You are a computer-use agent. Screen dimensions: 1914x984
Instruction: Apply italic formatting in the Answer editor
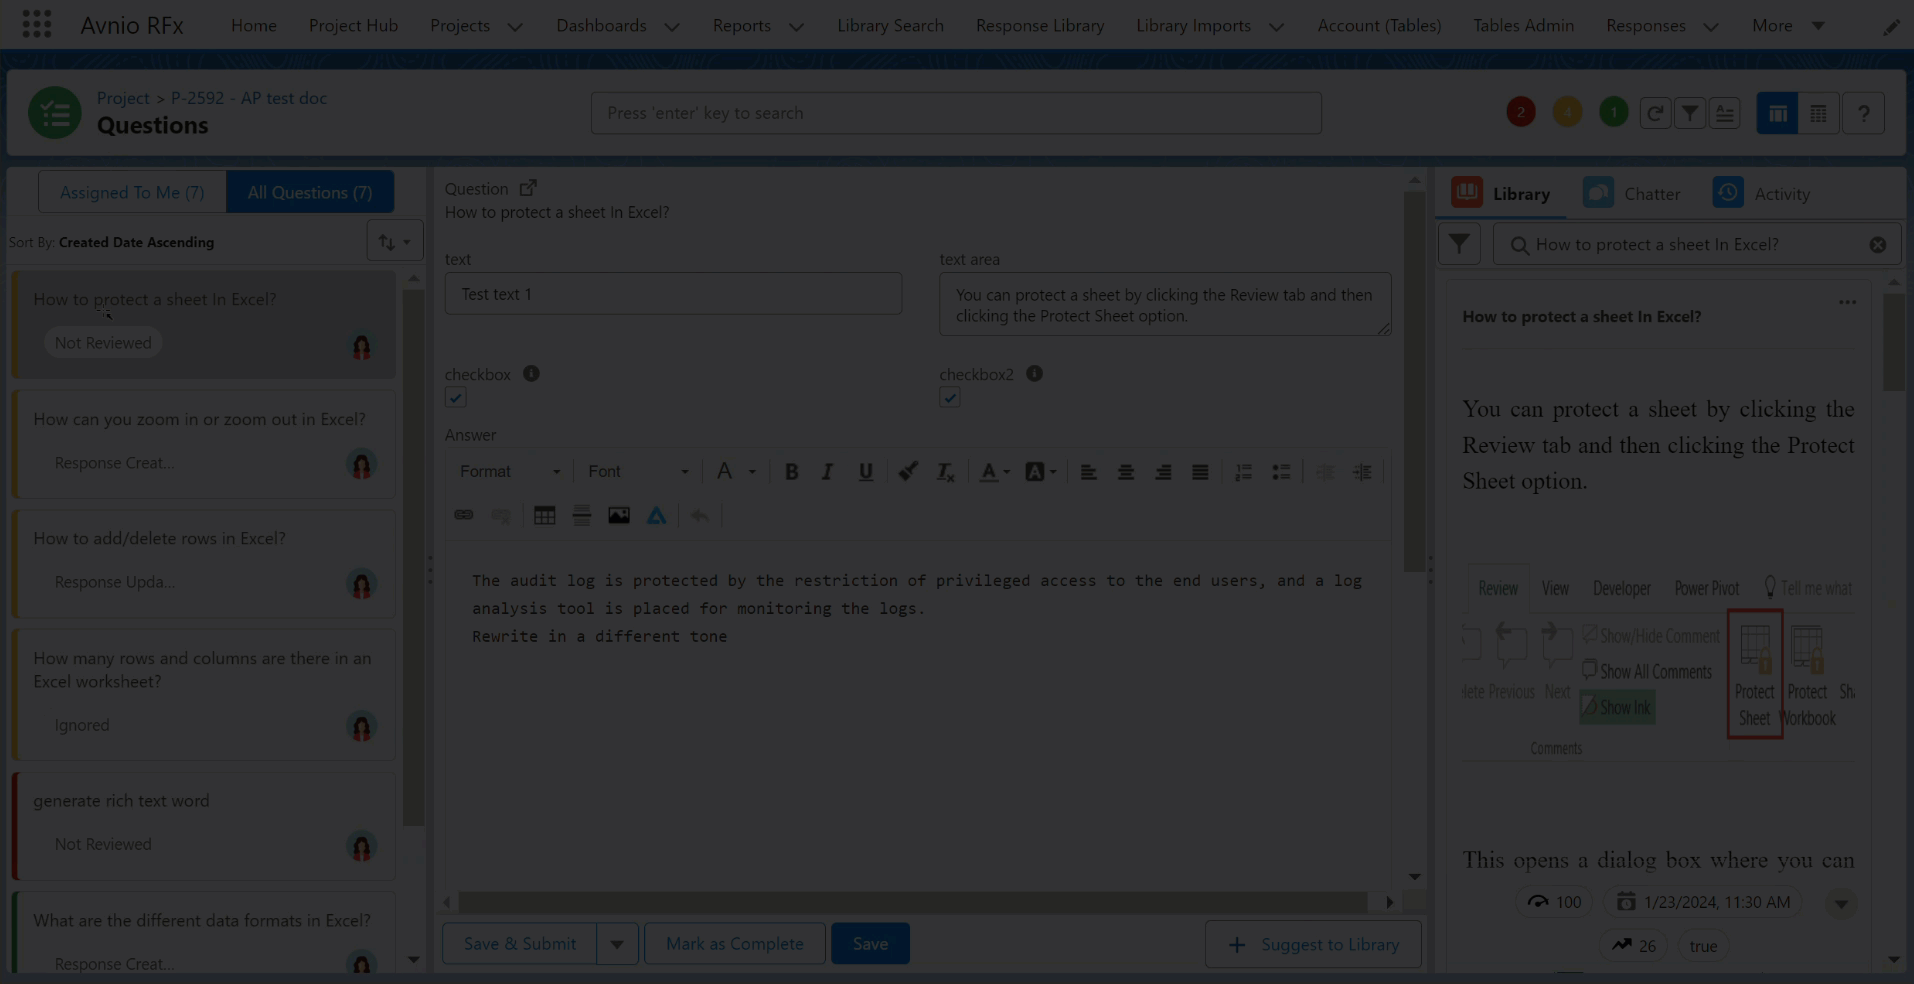(827, 472)
